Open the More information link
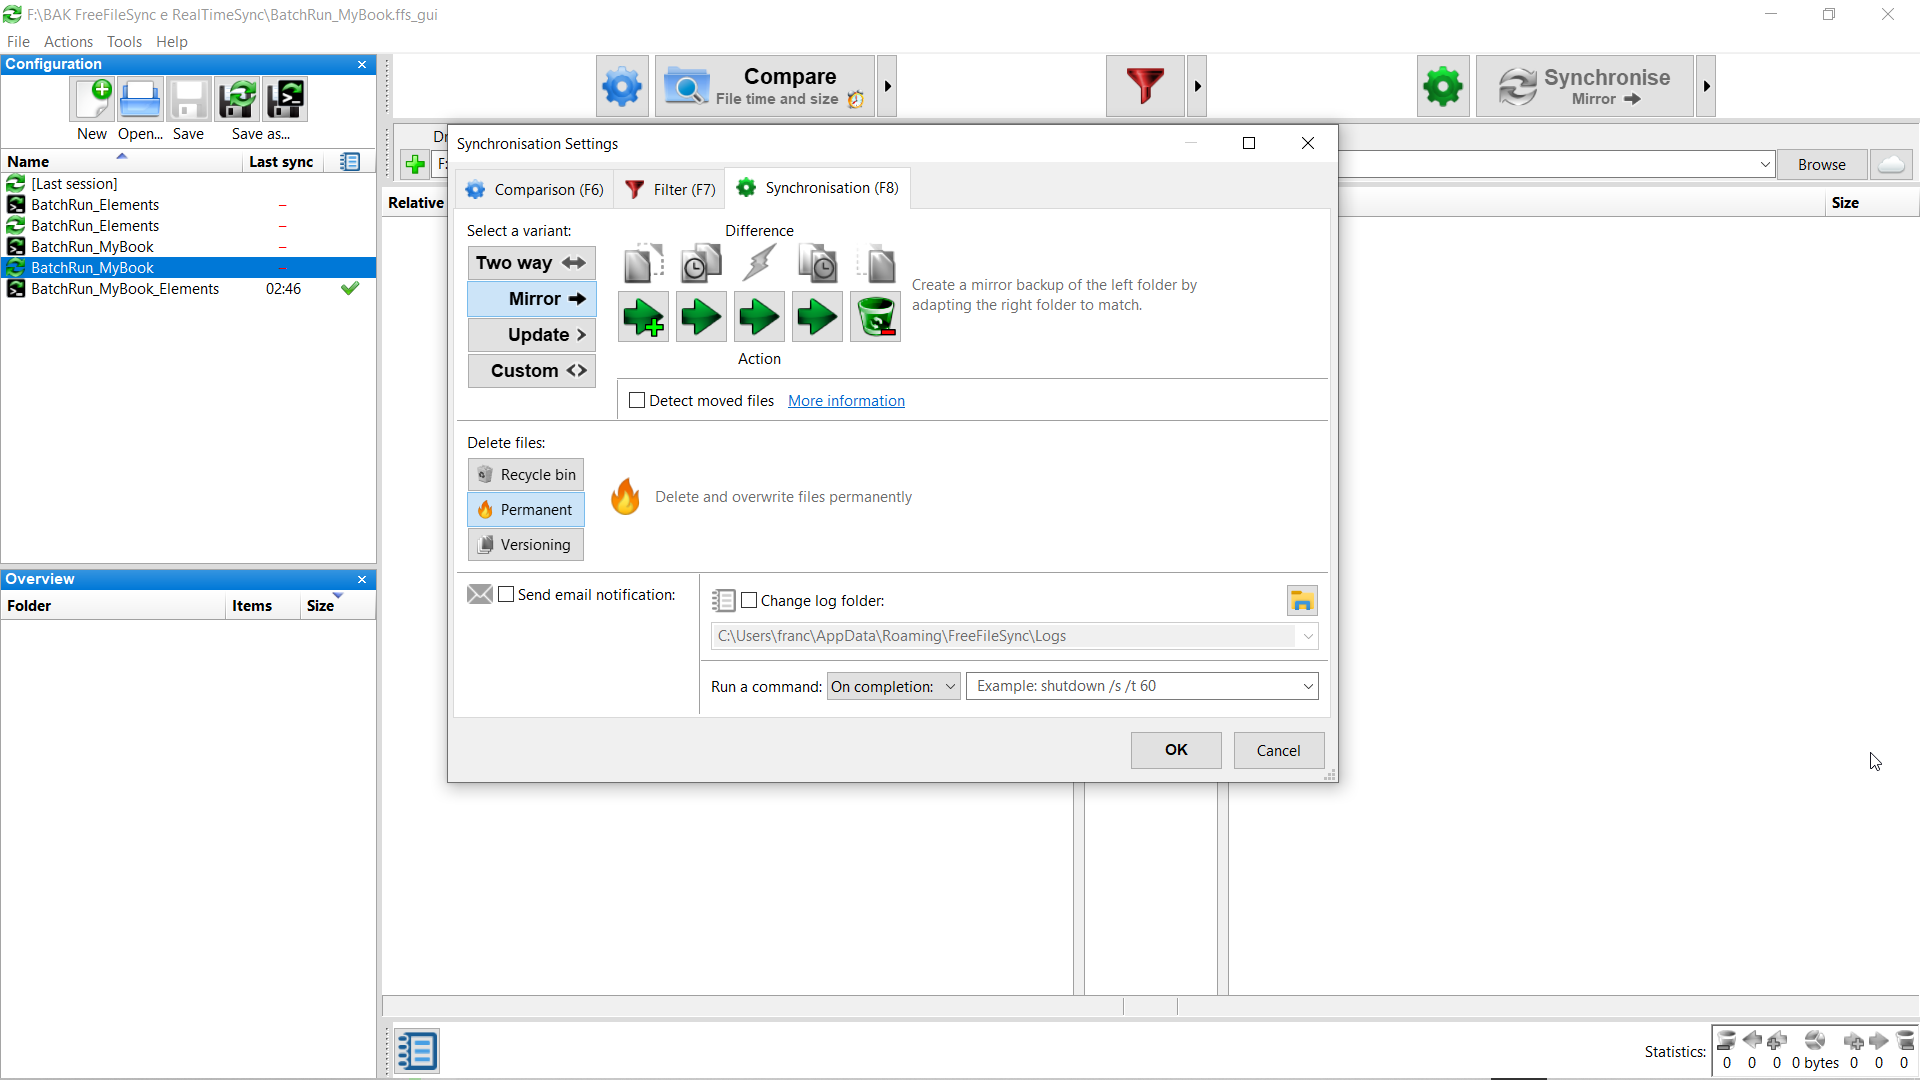Viewport: 1920px width, 1080px height. pos(846,400)
